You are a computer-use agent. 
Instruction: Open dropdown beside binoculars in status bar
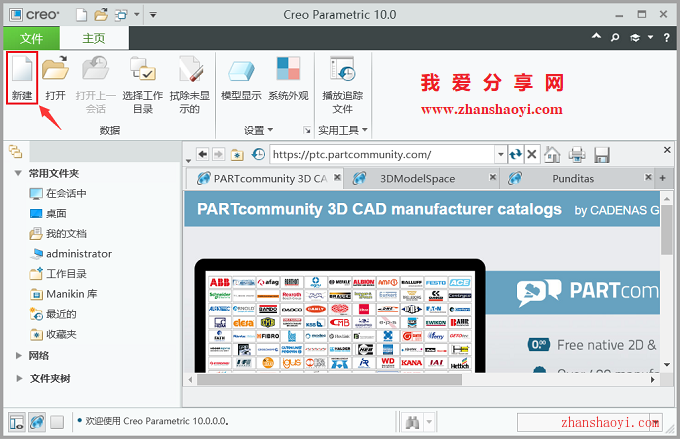(x=429, y=422)
